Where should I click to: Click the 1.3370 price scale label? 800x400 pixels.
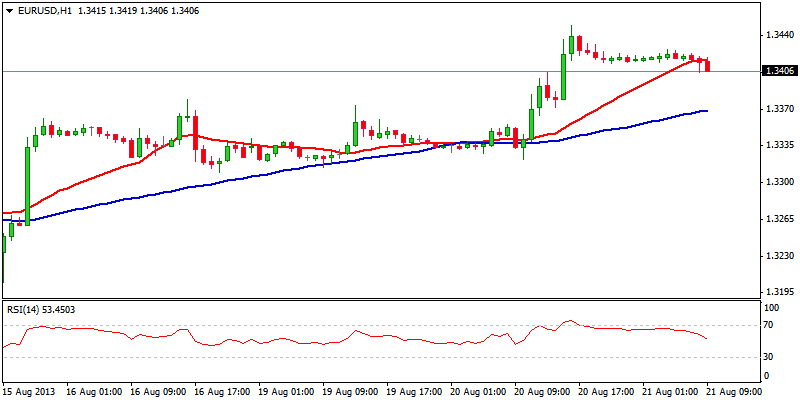click(x=779, y=109)
